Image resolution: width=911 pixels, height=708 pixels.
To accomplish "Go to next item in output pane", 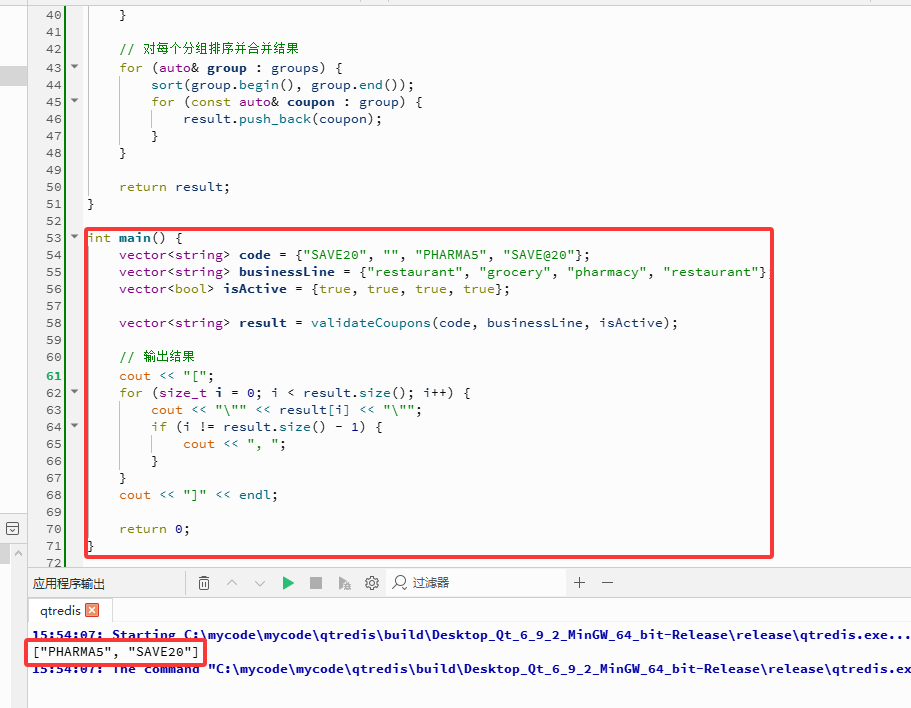I will 260,583.
